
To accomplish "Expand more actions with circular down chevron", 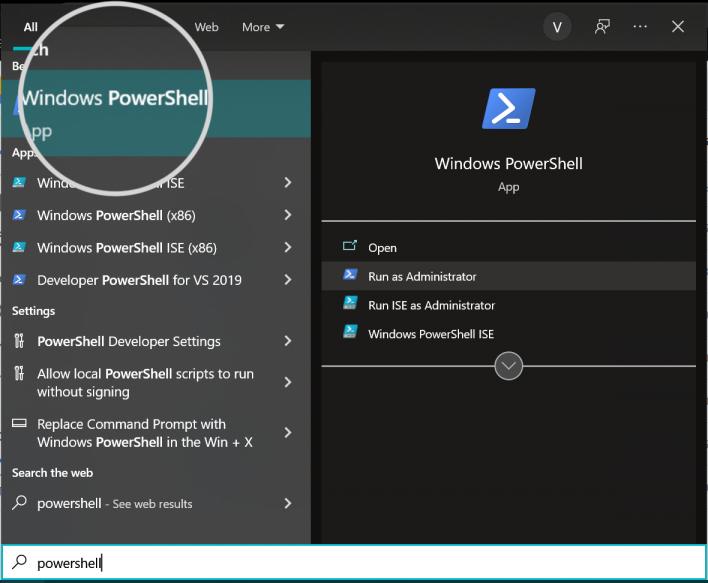I will [x=508, y=366].
